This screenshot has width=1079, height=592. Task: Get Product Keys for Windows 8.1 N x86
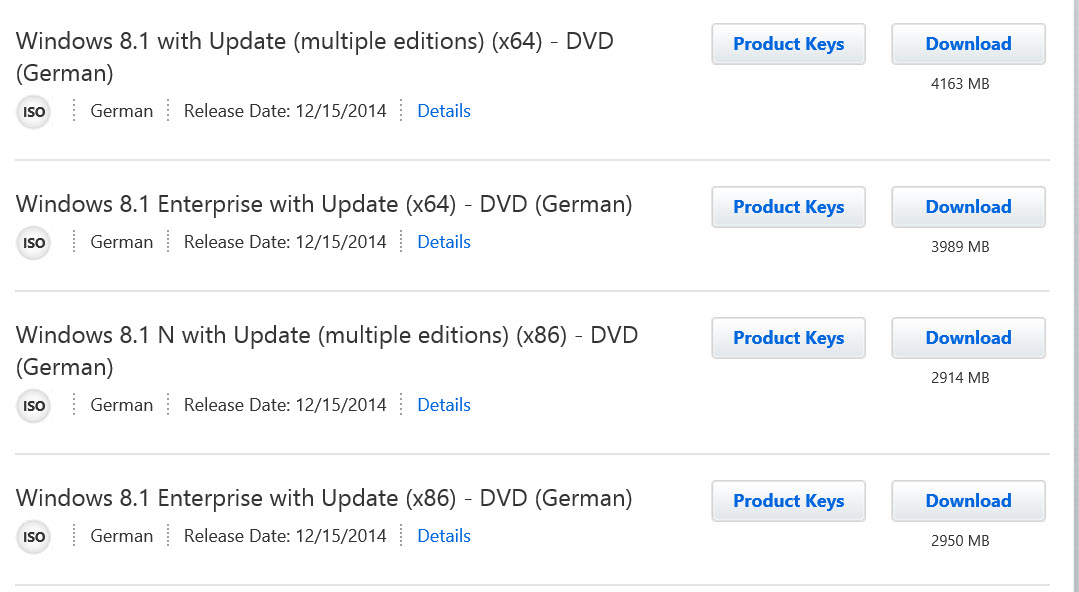pos(789,338)
